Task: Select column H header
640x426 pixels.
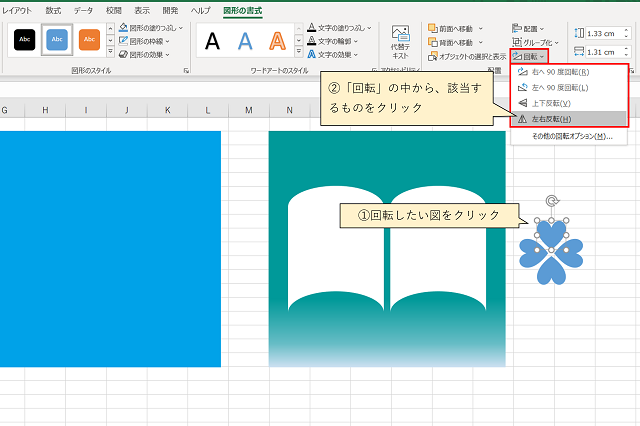Action: (45, 110)
